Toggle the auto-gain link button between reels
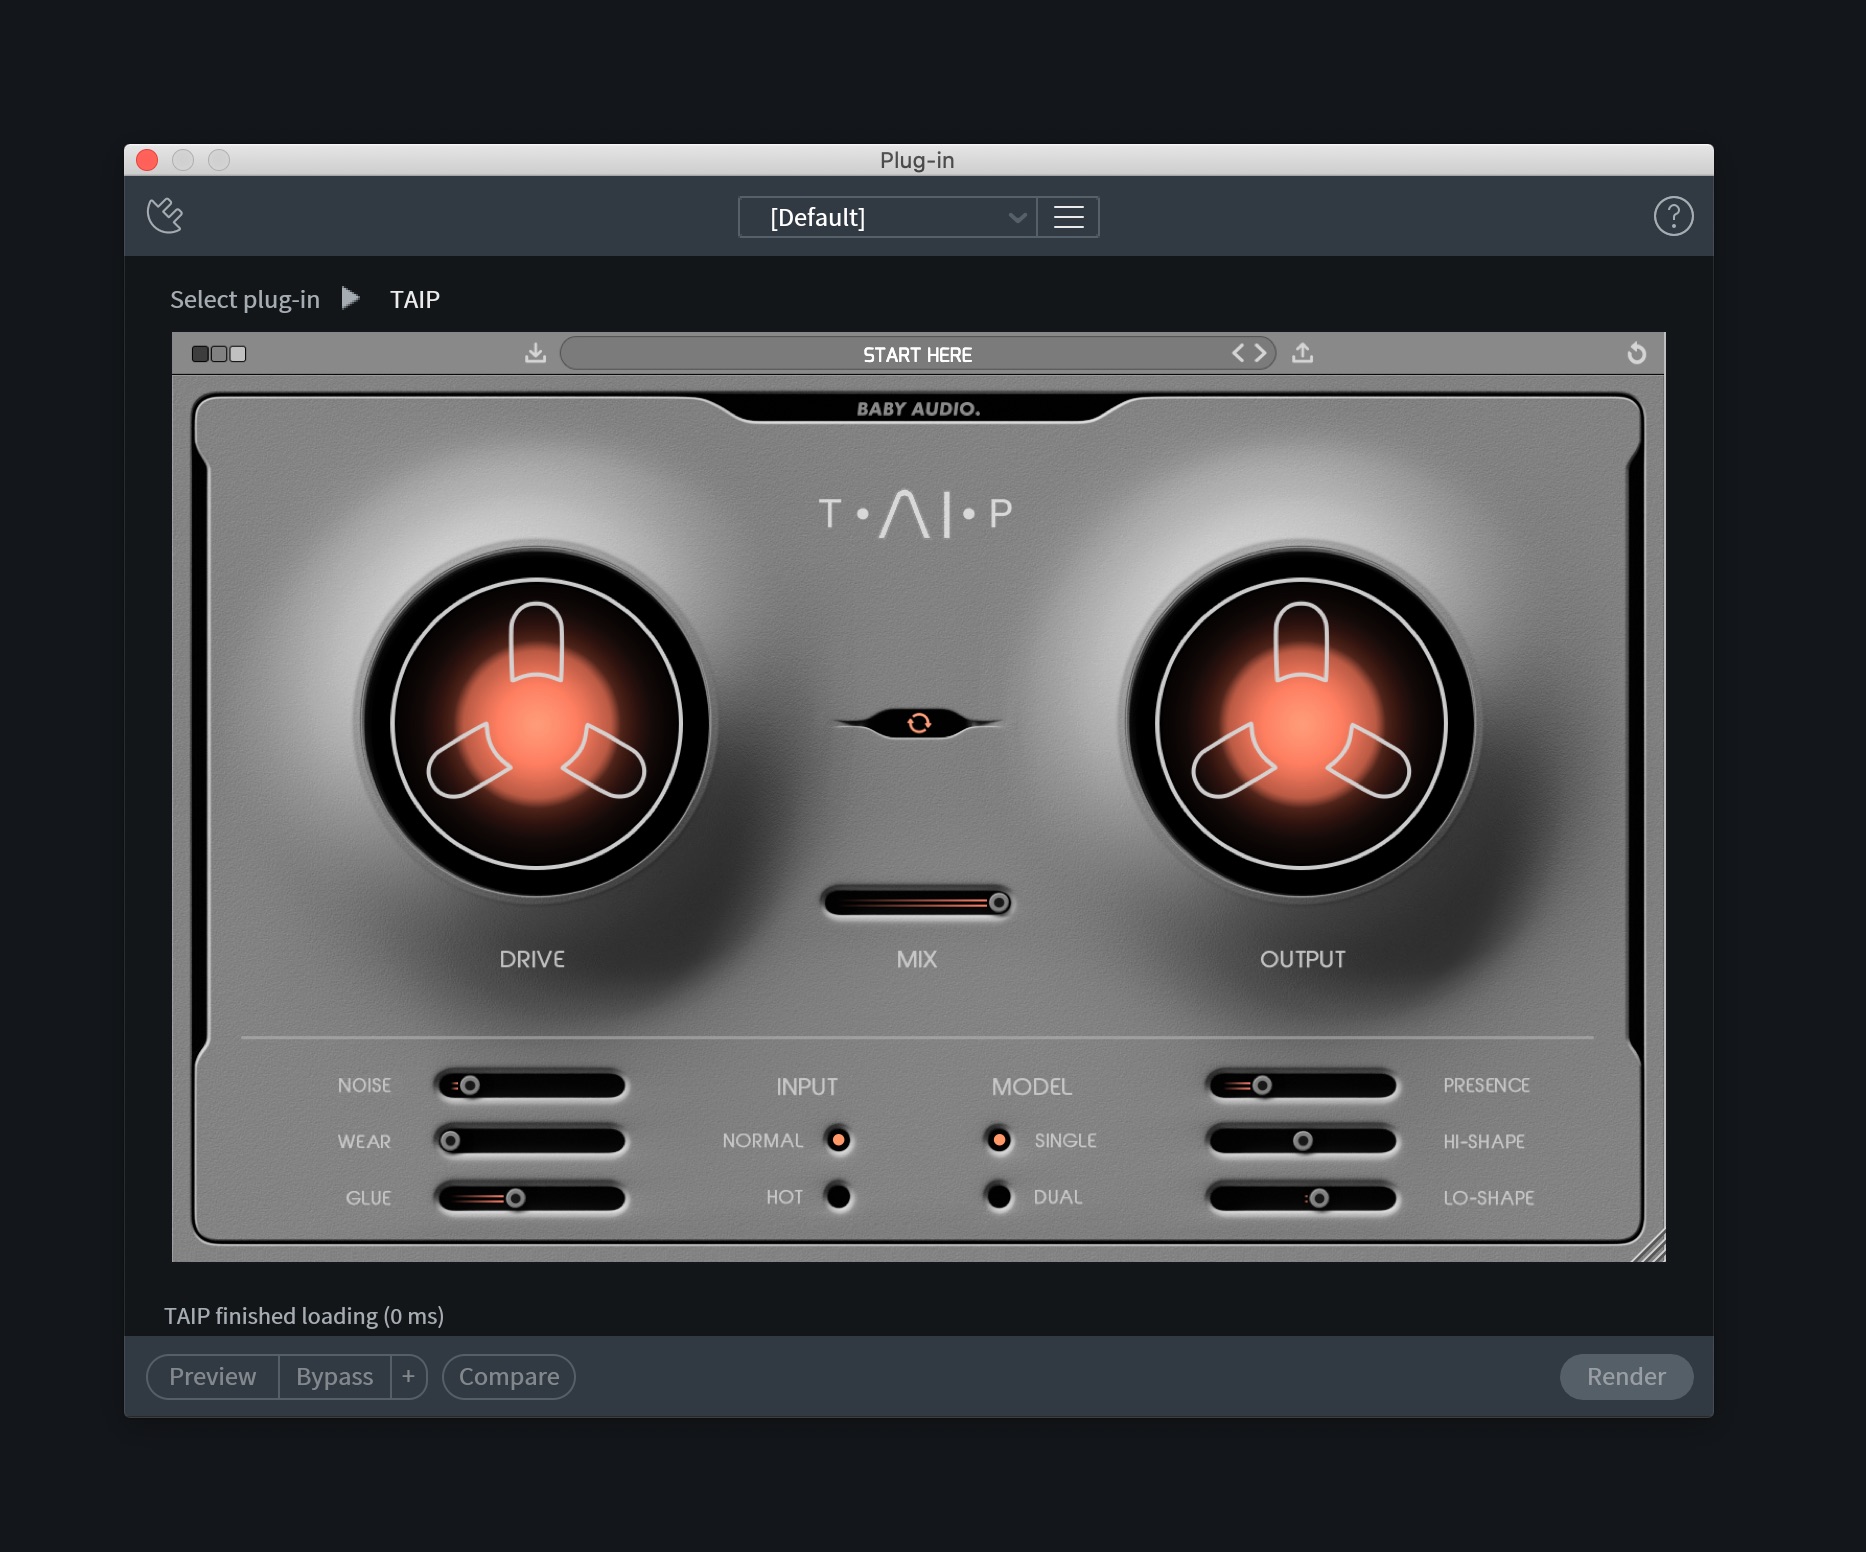 pyautogui.click(x=918, y=722)
